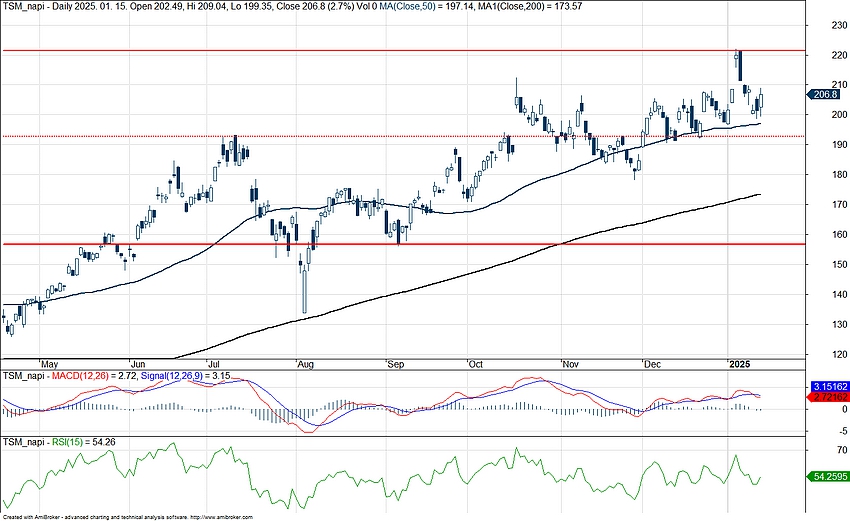Click the RSI(15) = 54.26 indicator label

point(83,442)
